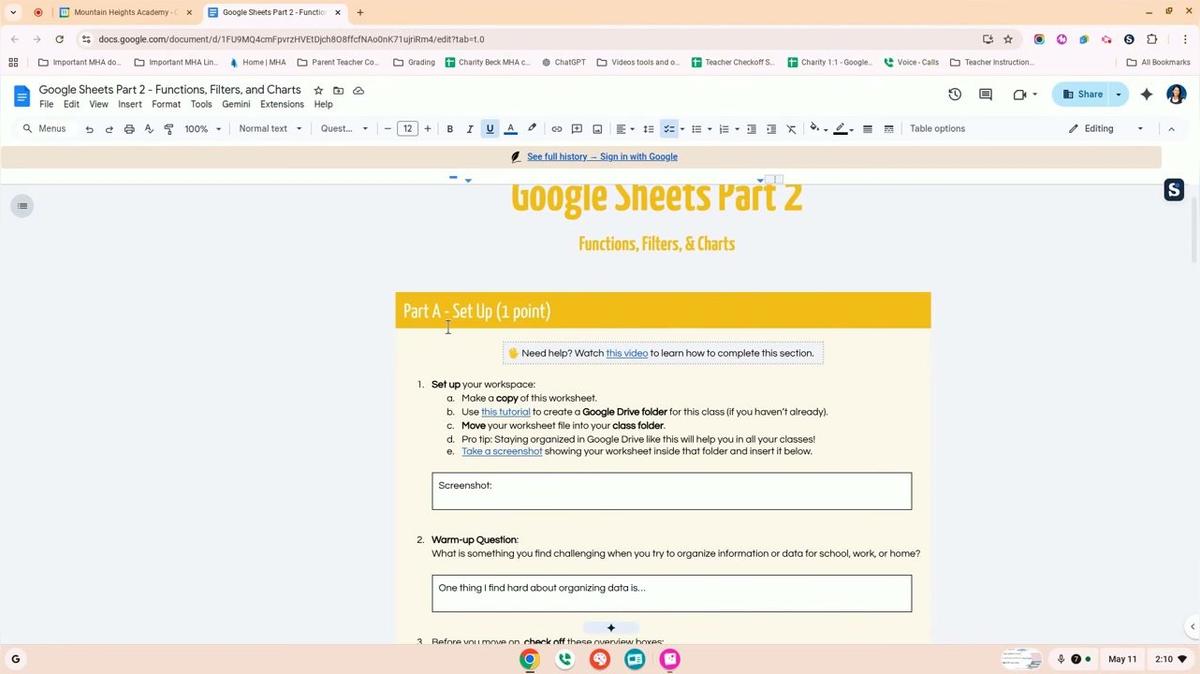The width and height of the screenshot is (1200, 674).
Task: Open the Extensions menu
Action: 282,104
